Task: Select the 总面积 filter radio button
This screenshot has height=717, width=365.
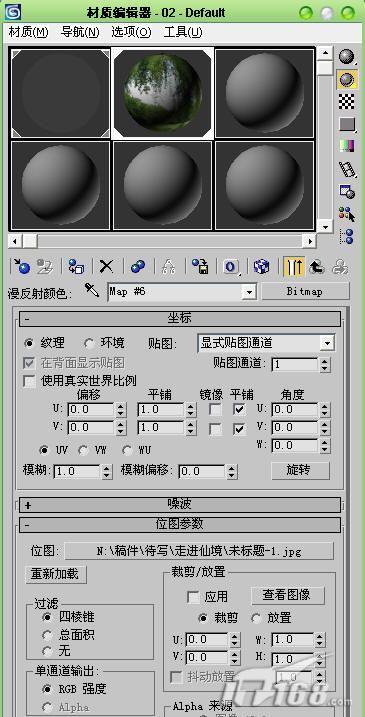Action: click(47, 635)
